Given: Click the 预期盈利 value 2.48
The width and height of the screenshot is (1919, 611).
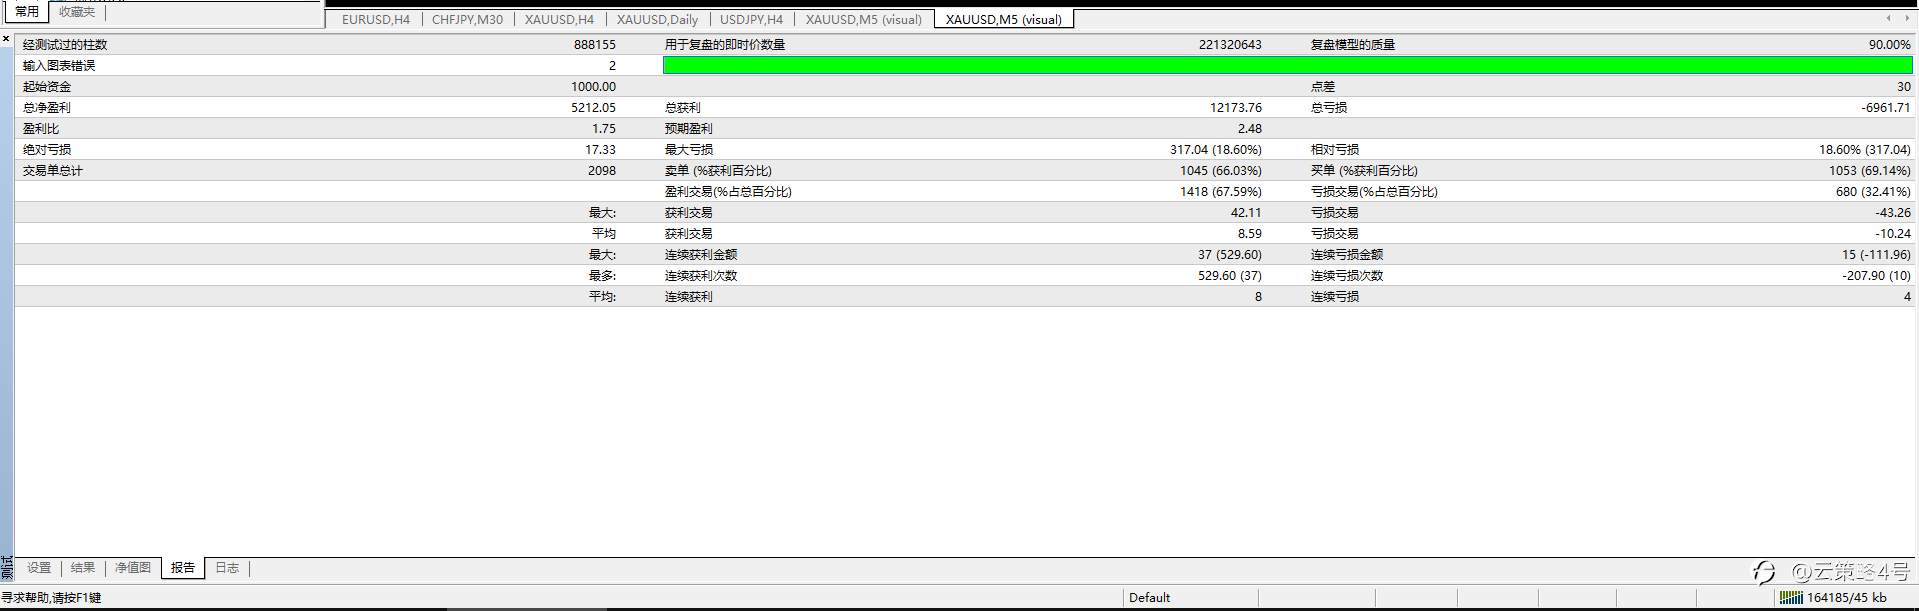Looking at the screenshot, I should [x=1249, y=129].
